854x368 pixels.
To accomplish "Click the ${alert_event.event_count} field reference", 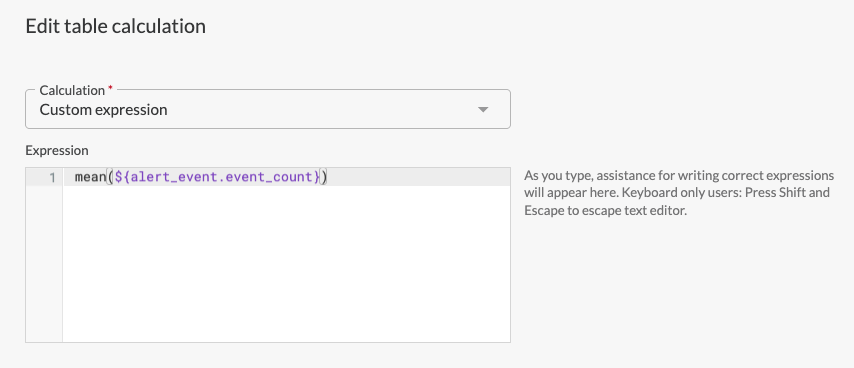I will point(217,177).
